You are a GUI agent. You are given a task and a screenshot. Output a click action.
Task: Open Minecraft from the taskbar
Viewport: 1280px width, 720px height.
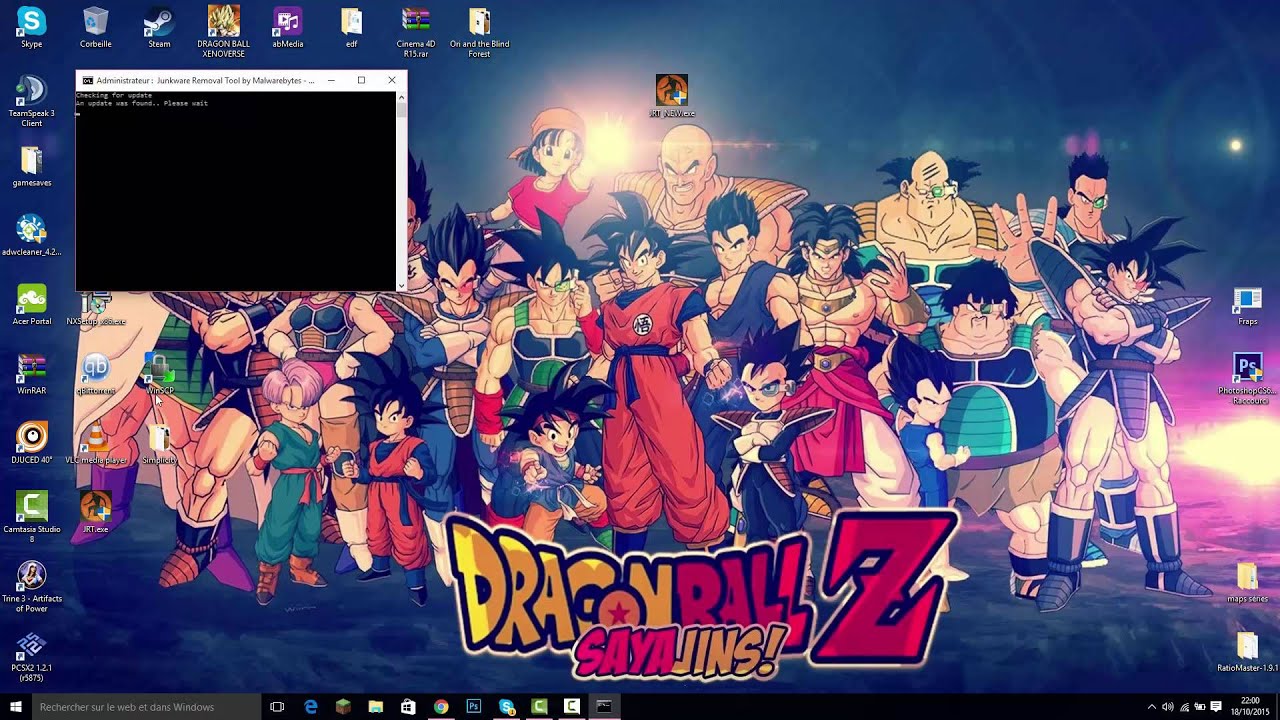tap(343, 706)
